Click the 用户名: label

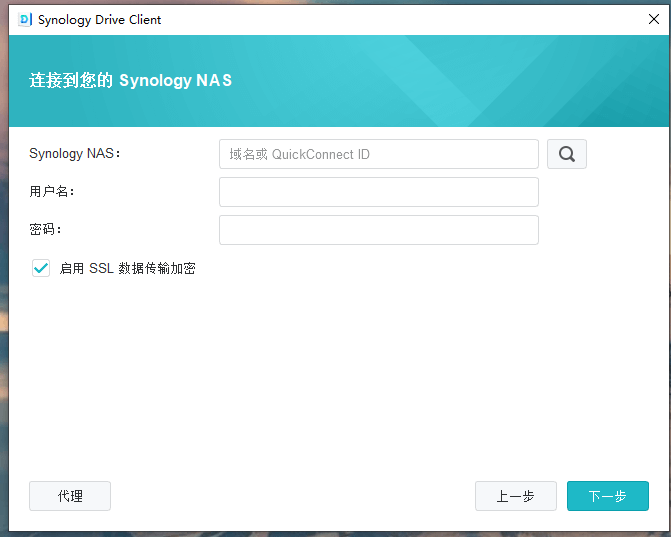point(53,192)
